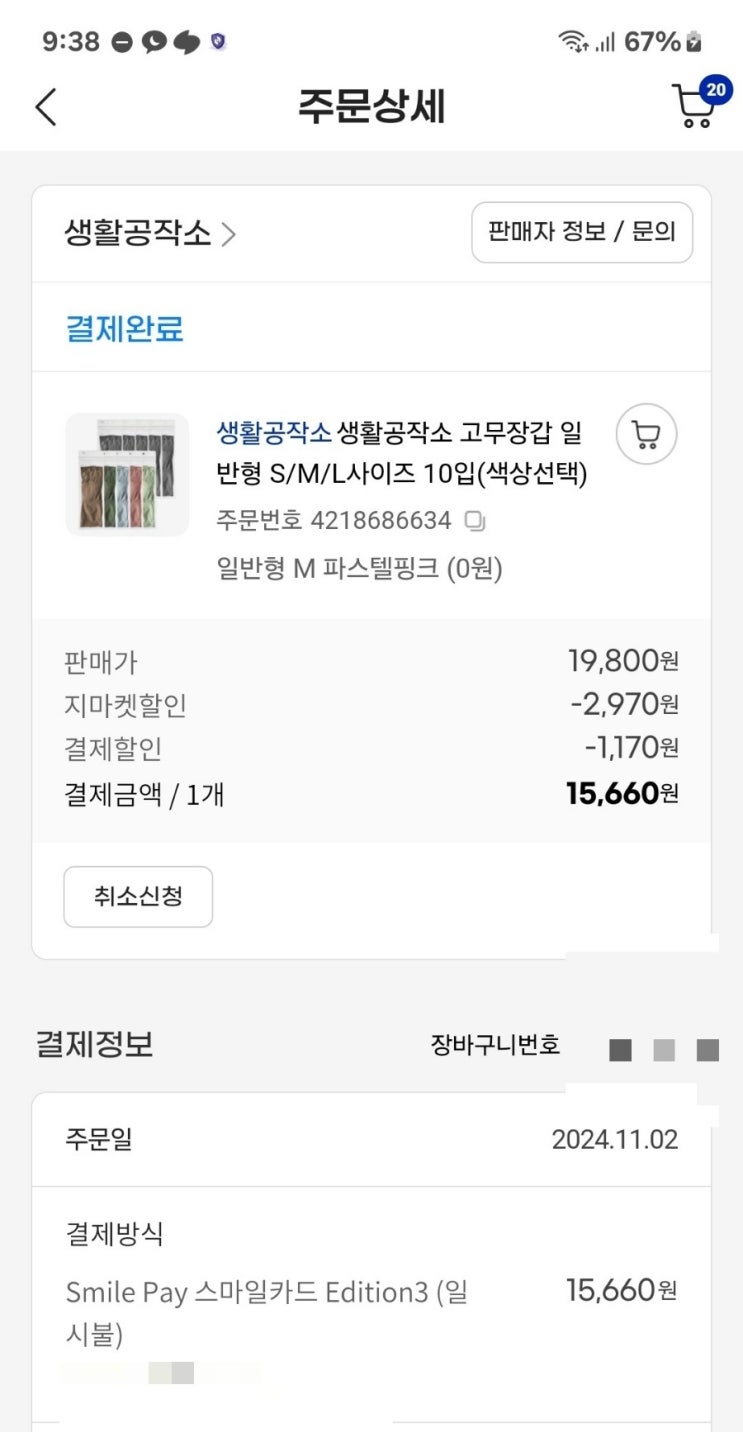This screenshot has width=743, height=1432.
Task: Tap the Smile Pay 스마일카드 payment method
Action: point(267,1313)
